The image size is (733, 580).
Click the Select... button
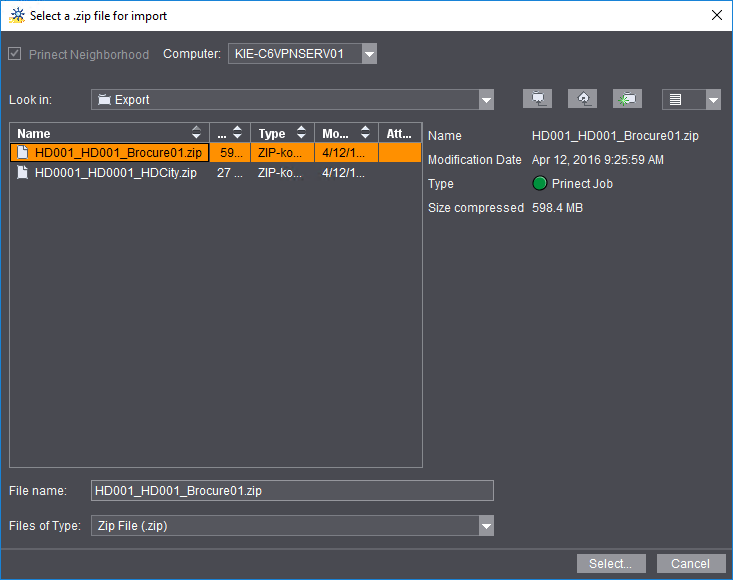pos(611,564)
